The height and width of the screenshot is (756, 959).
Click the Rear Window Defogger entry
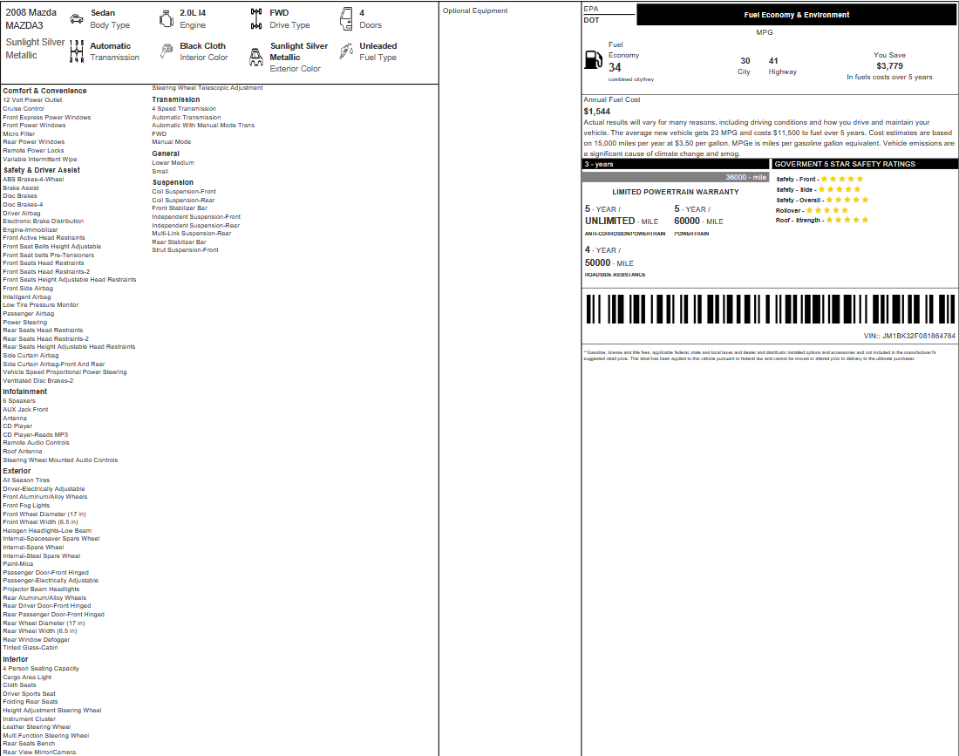(36, 640)
